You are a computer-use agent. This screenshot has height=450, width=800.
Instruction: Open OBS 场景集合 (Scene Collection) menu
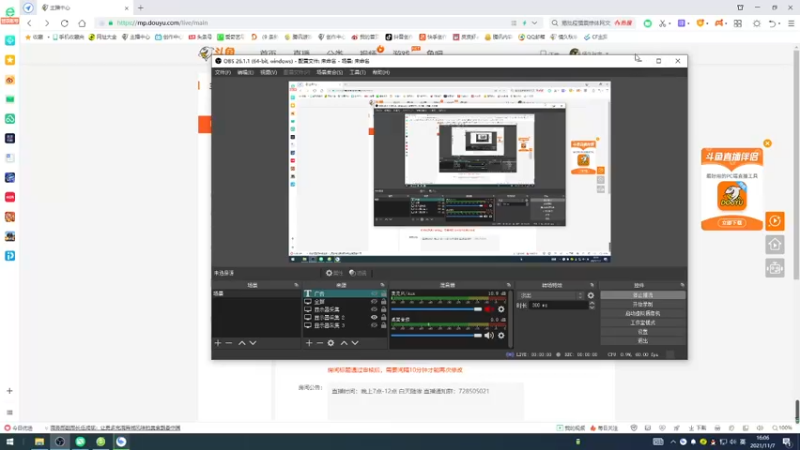(330, 72)
